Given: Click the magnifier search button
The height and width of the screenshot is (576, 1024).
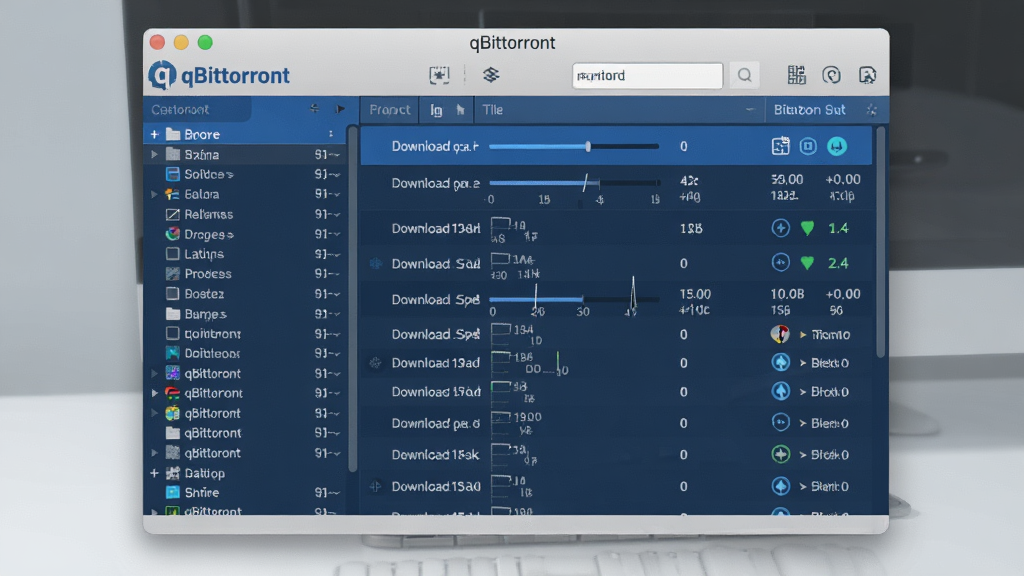Looking at the screenshot, I should click(744, 75).
